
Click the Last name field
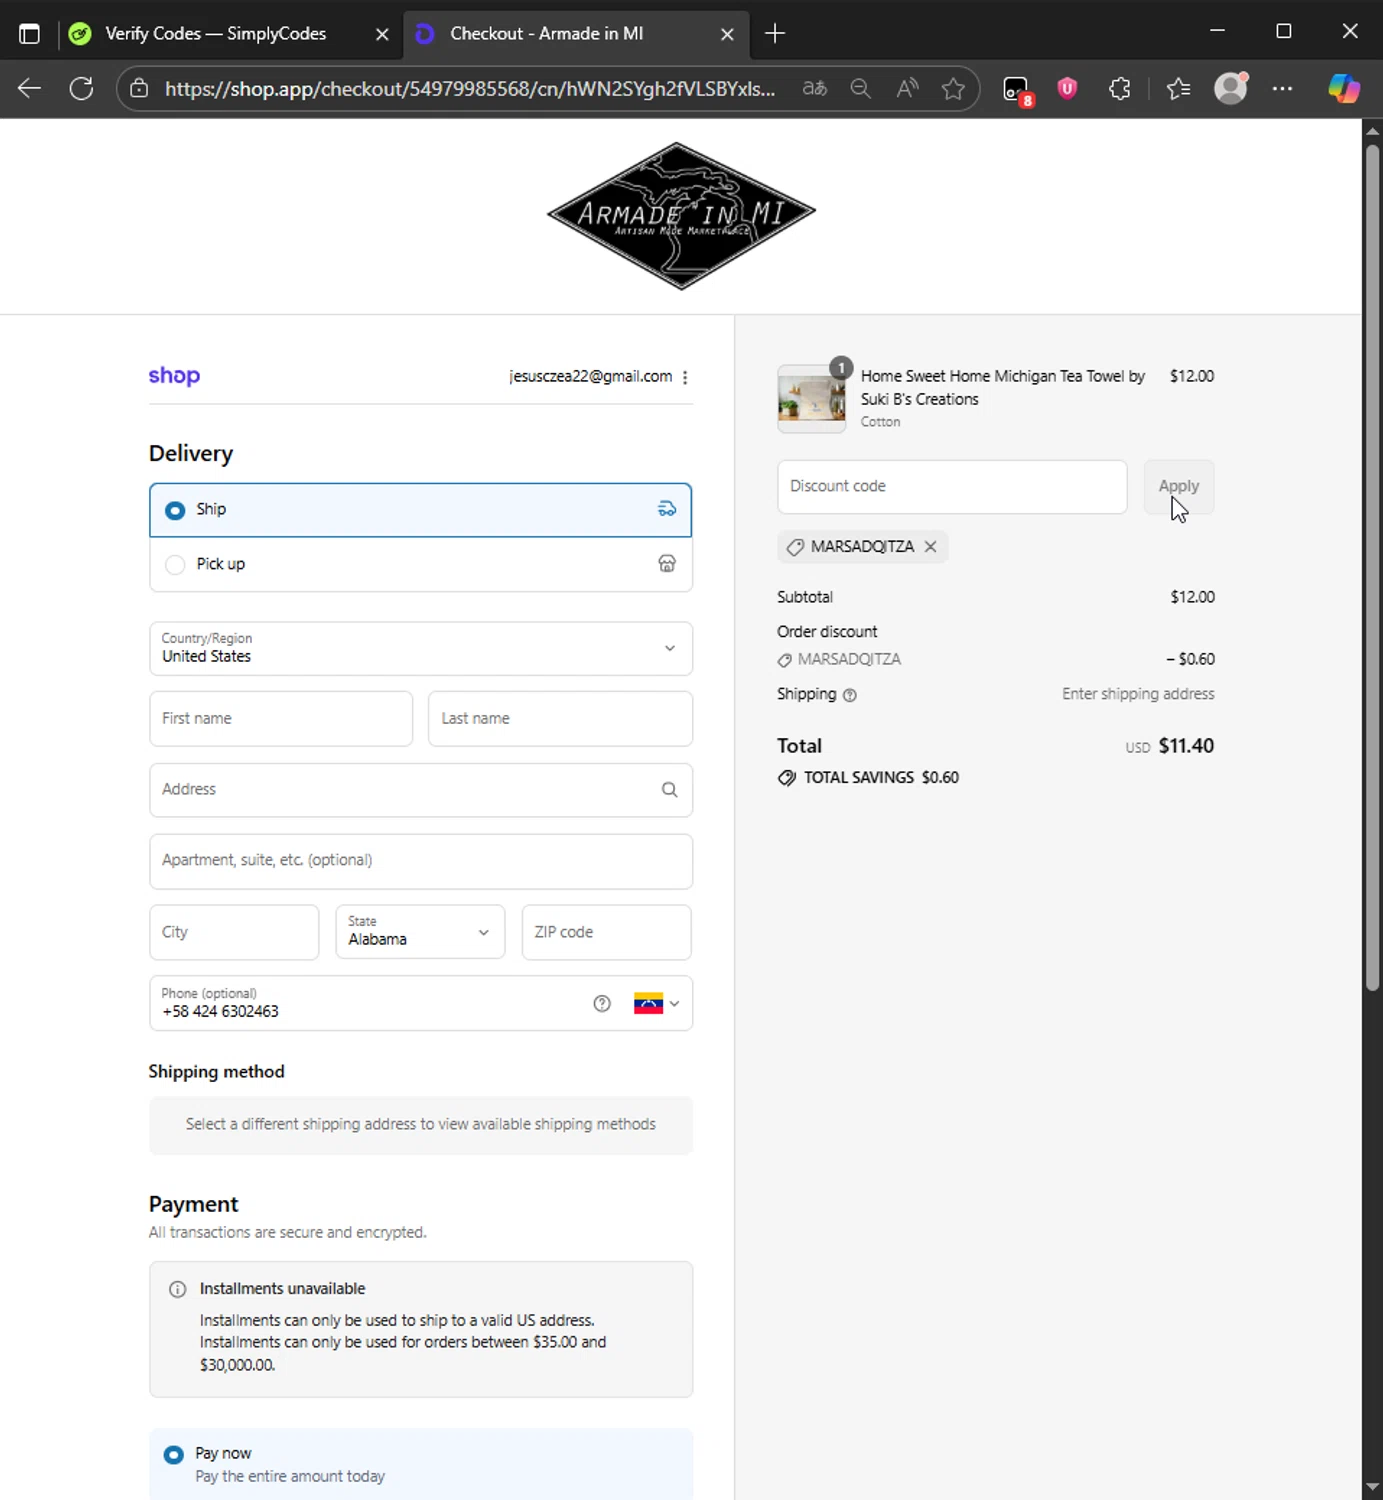click(x=560, y=719)
